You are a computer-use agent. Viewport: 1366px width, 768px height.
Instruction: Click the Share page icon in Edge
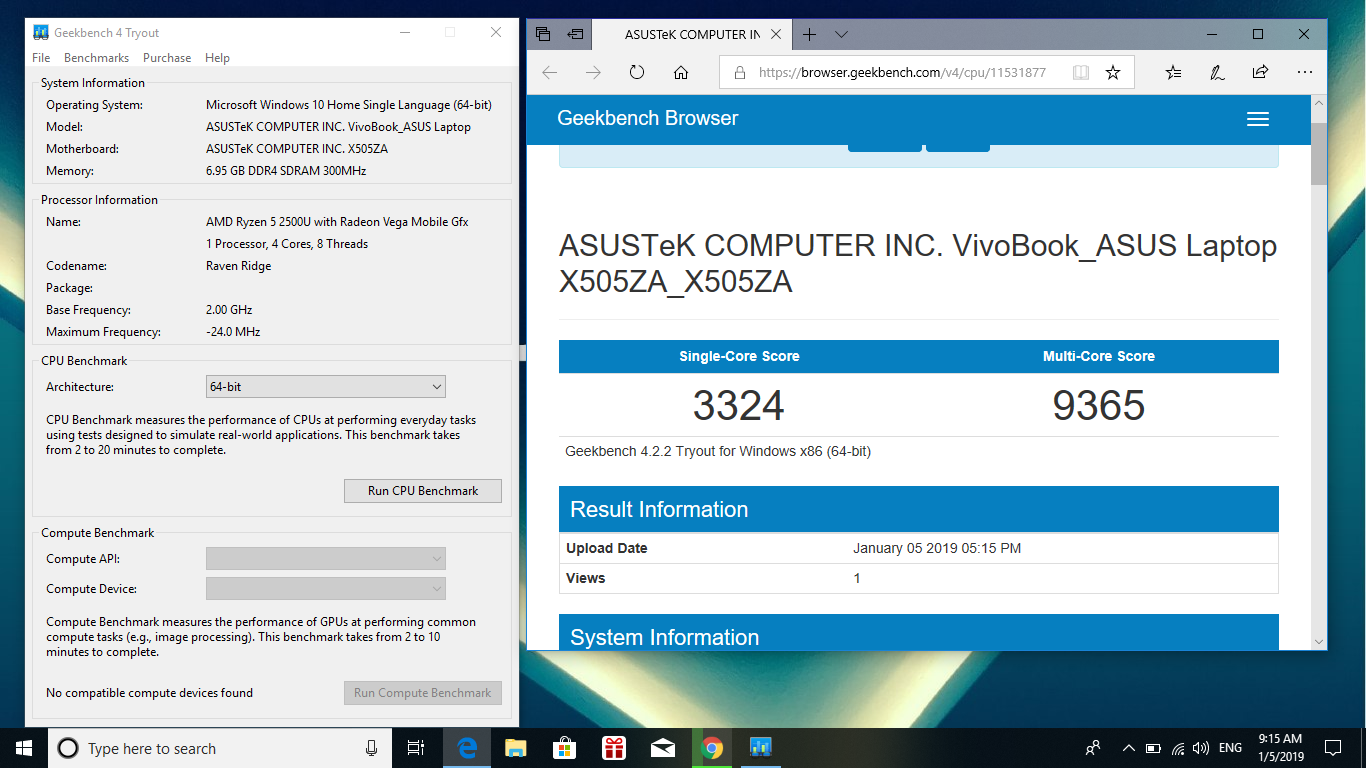[x=1260, y=72]
